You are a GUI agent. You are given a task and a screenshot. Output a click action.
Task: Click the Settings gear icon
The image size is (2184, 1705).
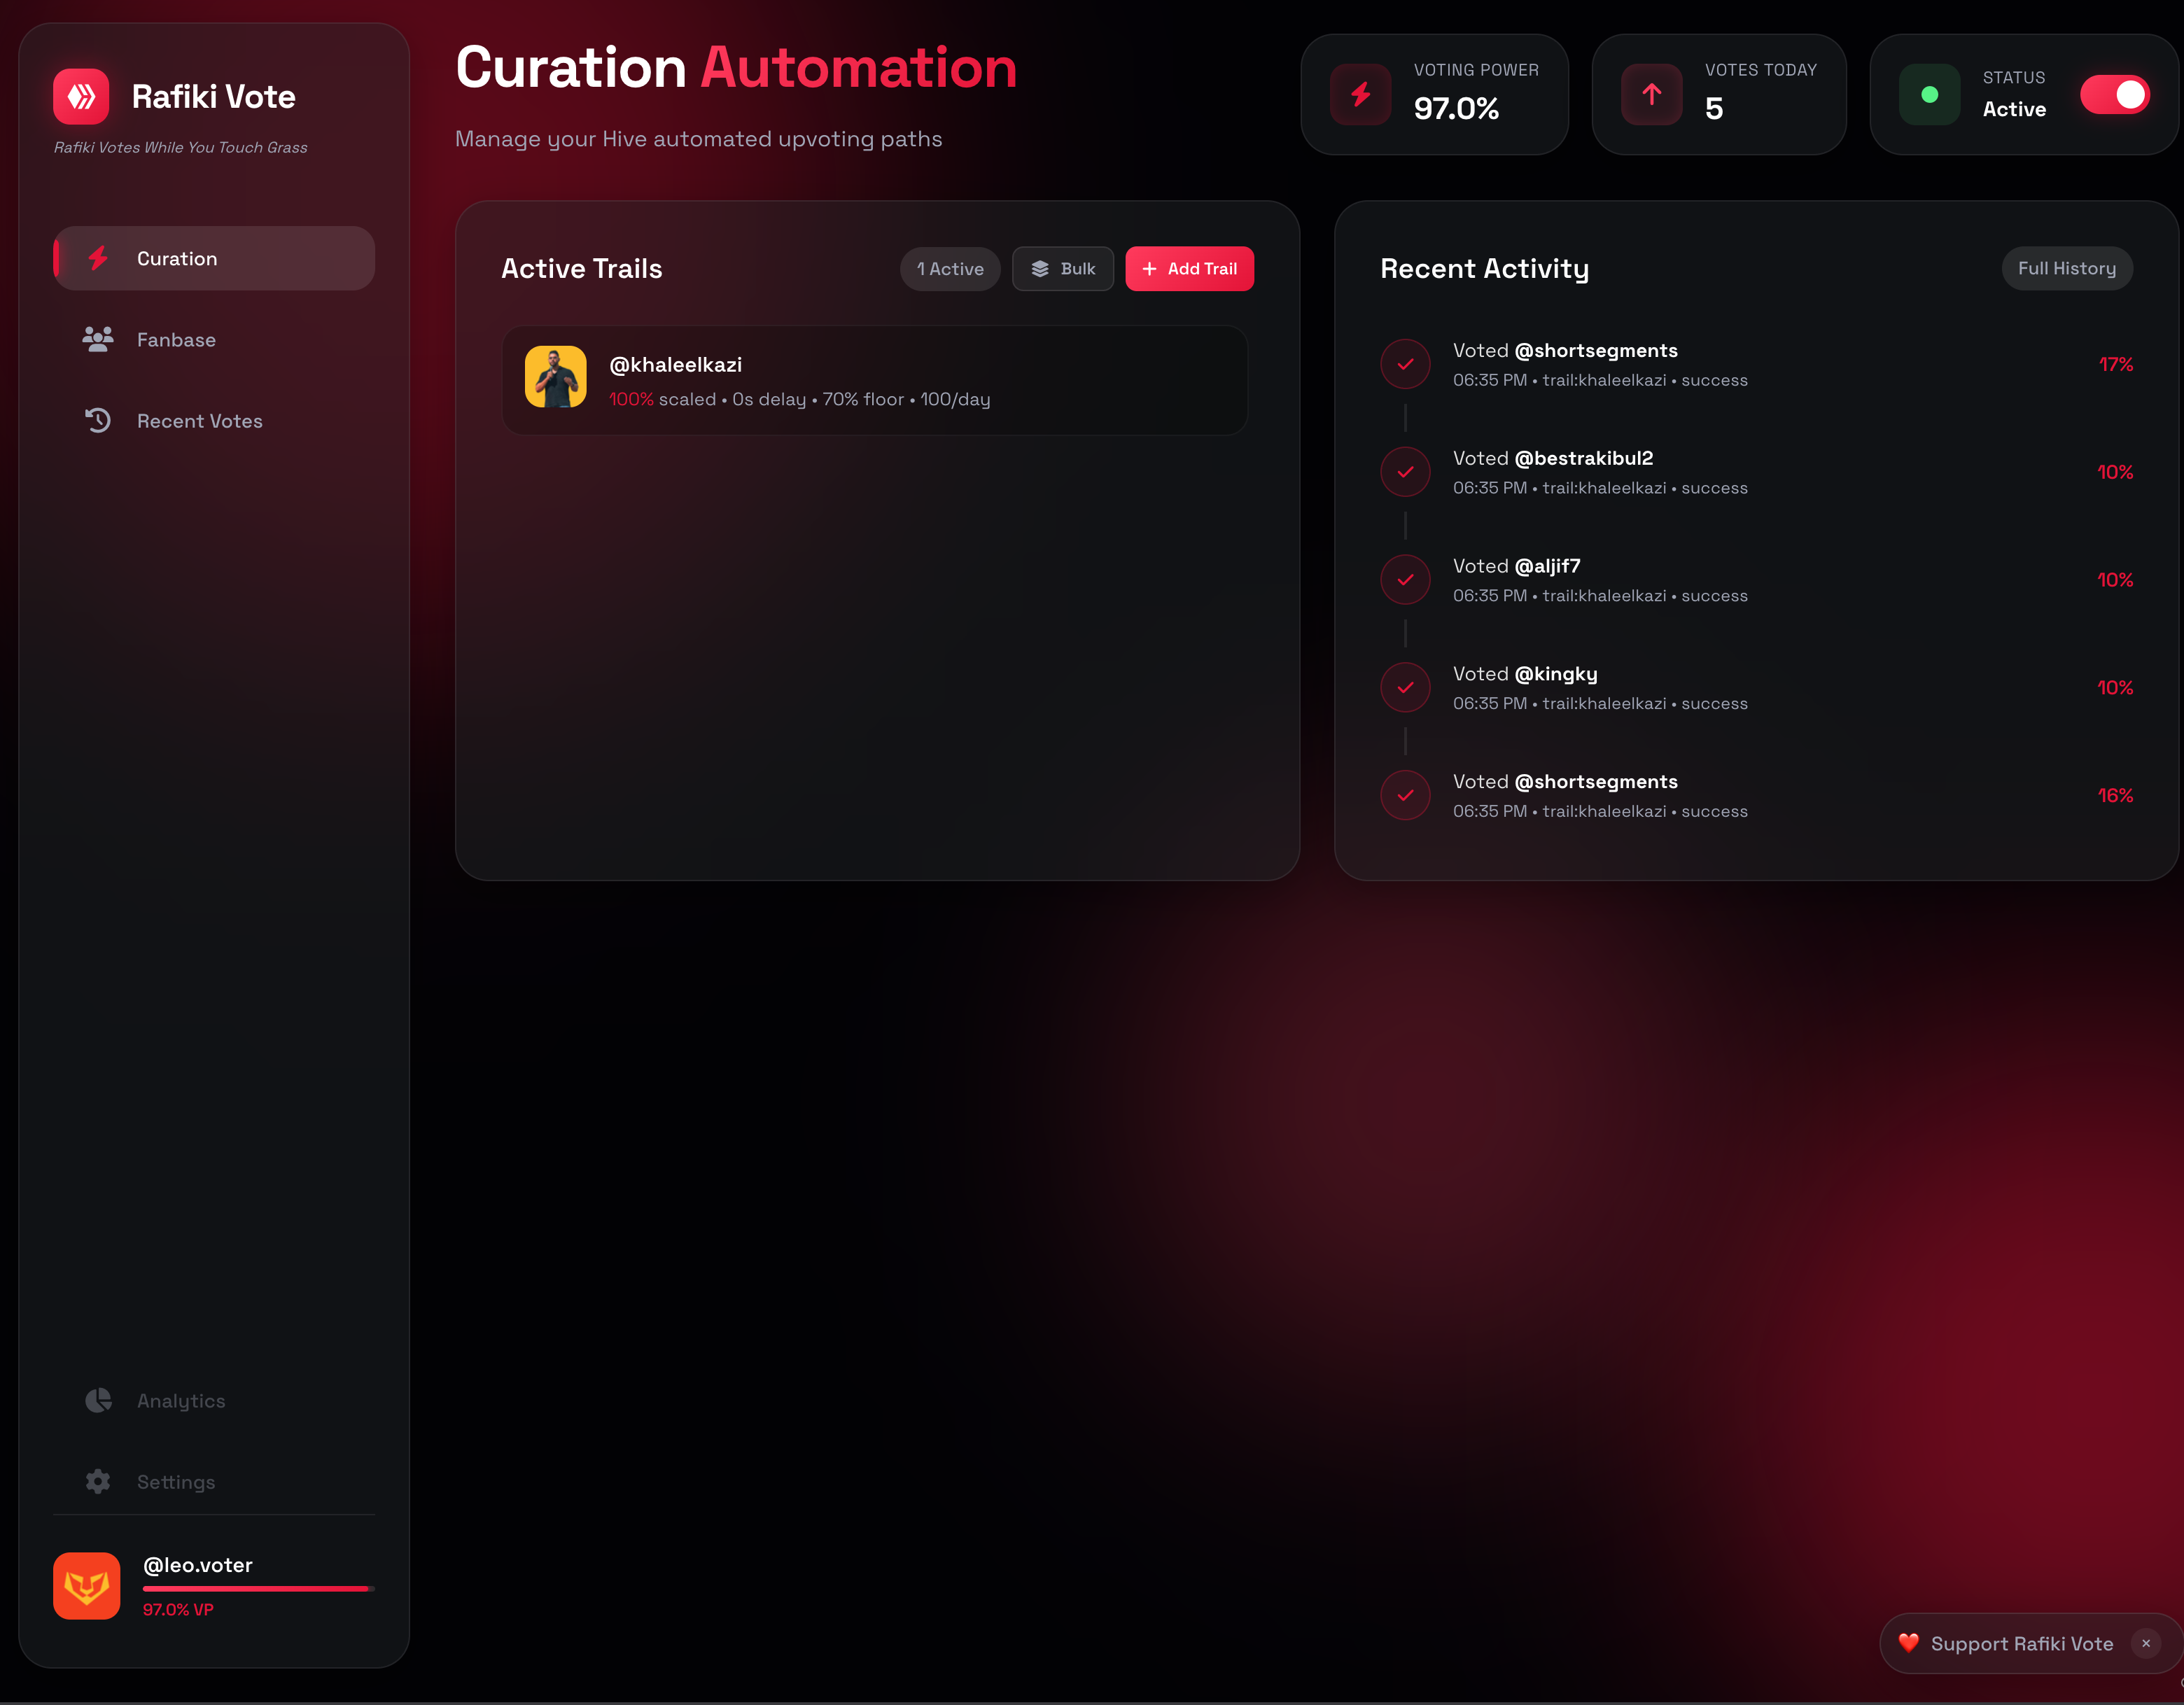click(98, 1482)
